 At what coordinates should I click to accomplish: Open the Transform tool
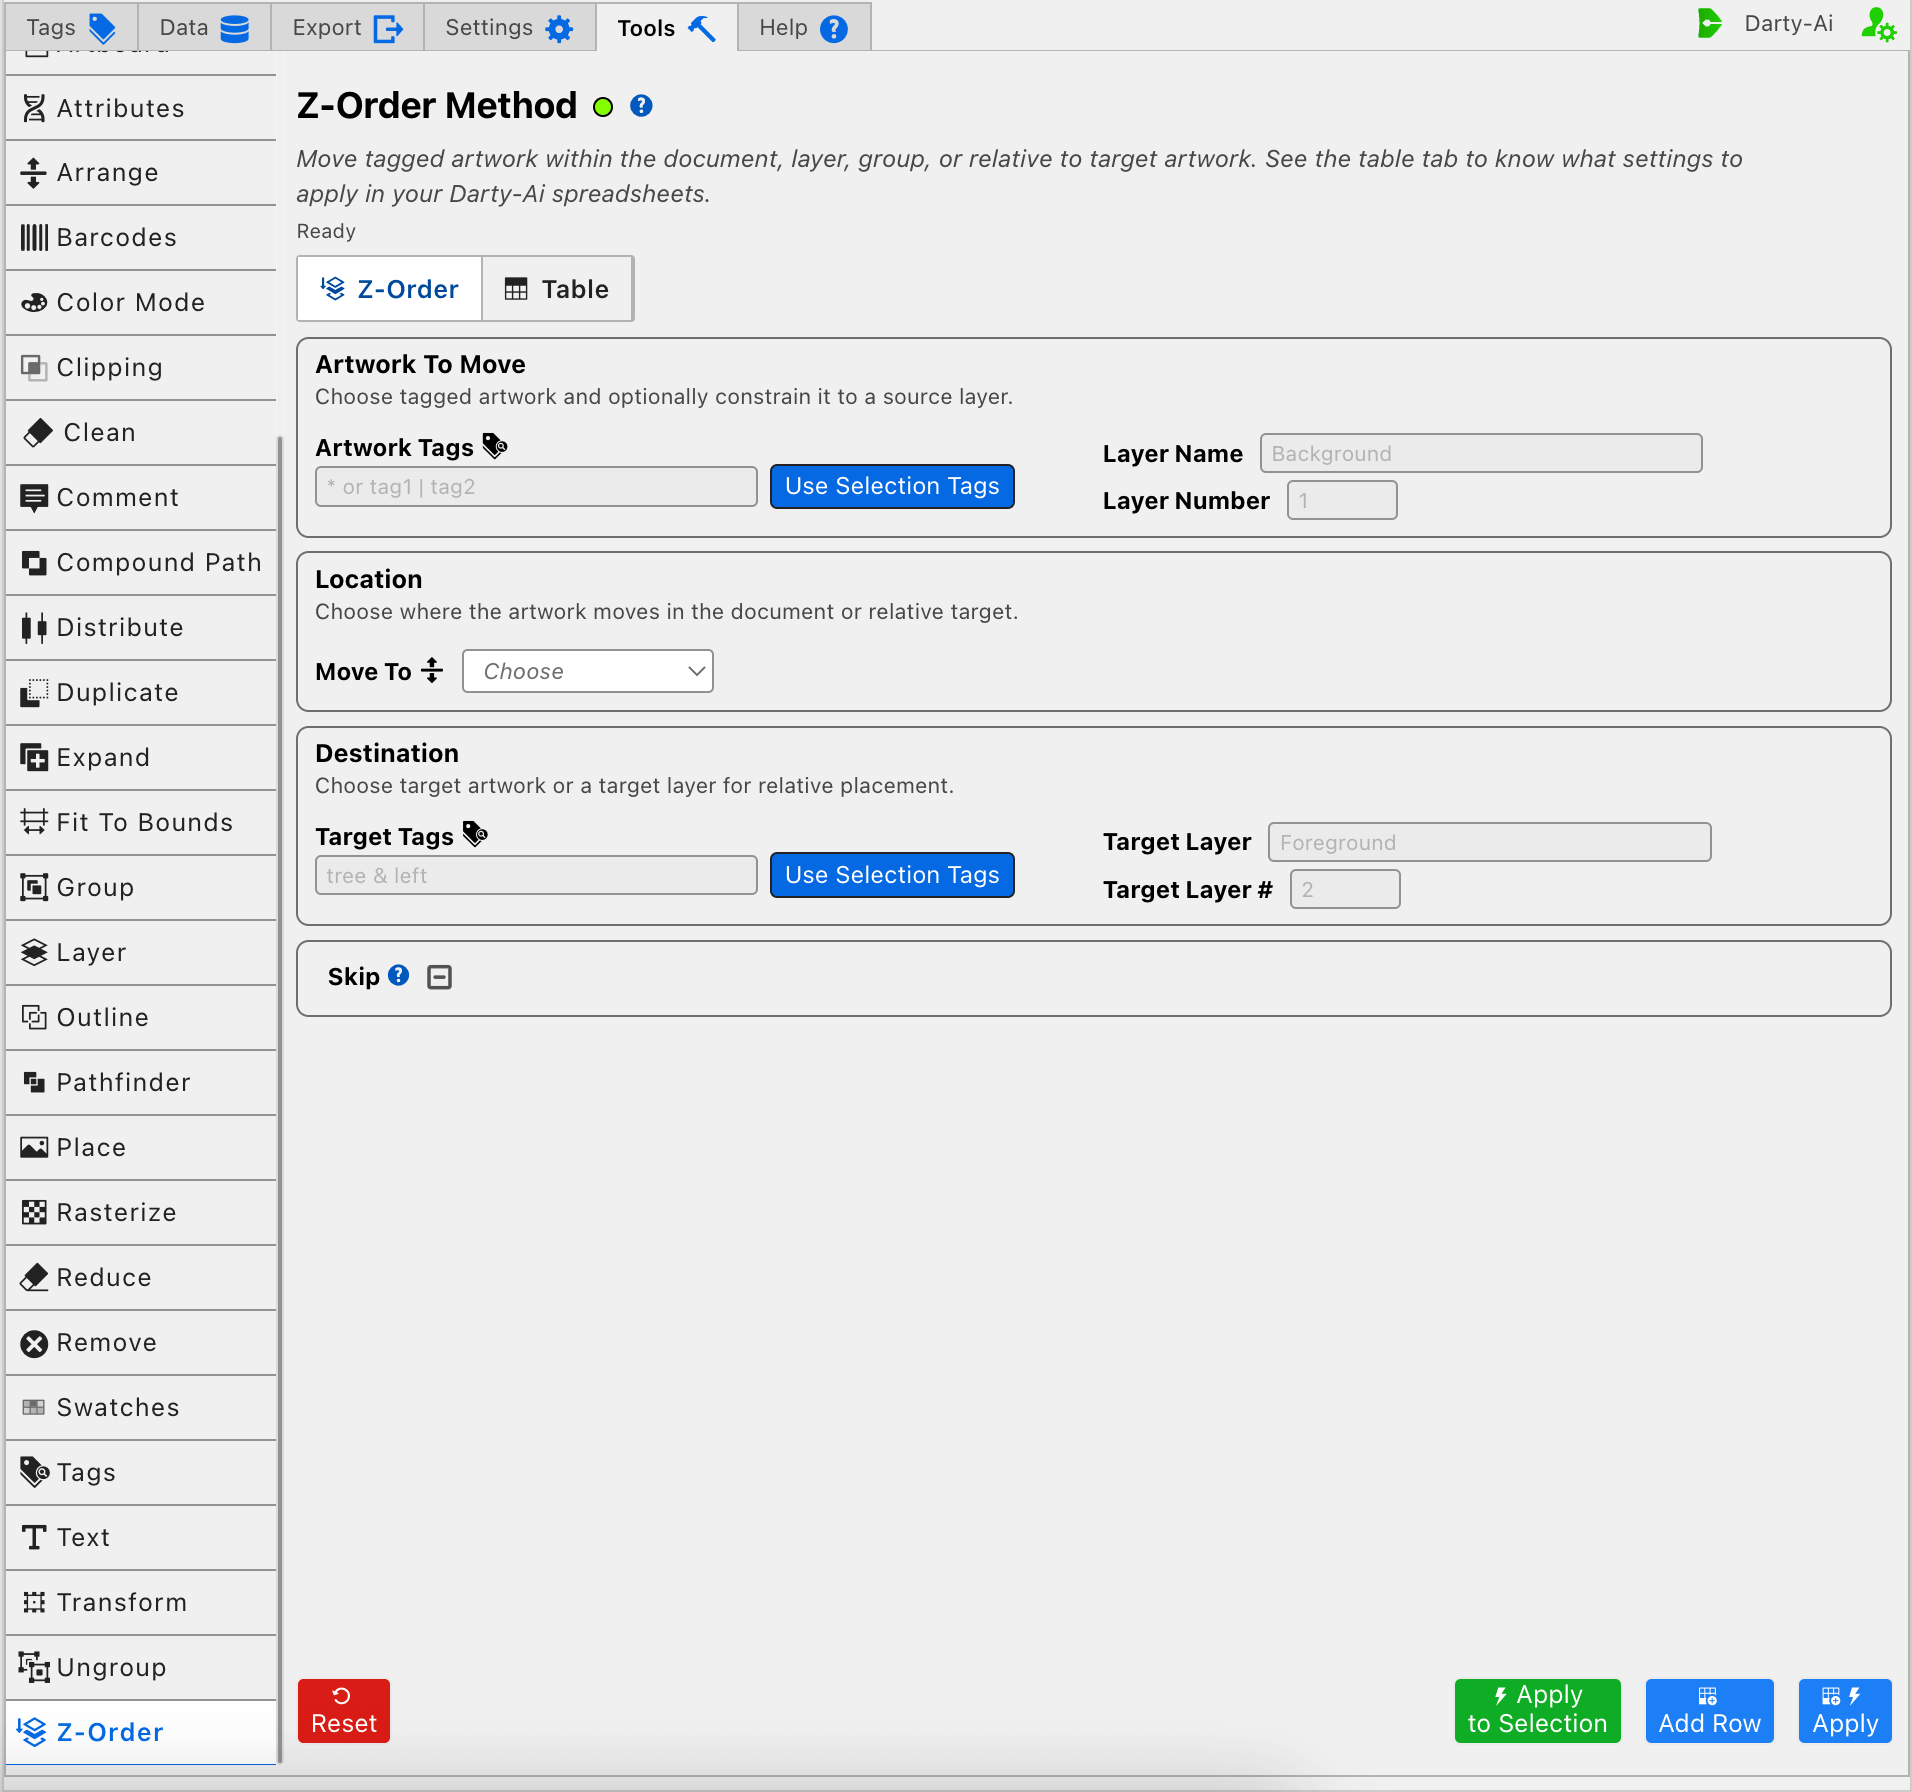point(141,1603)
